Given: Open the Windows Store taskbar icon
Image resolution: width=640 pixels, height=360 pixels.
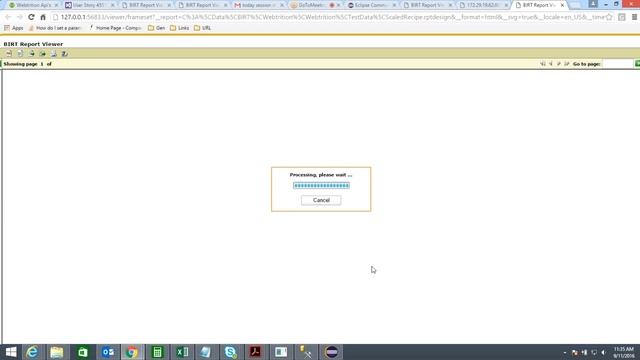Looking at the screenshot, I should coord(82,352).
